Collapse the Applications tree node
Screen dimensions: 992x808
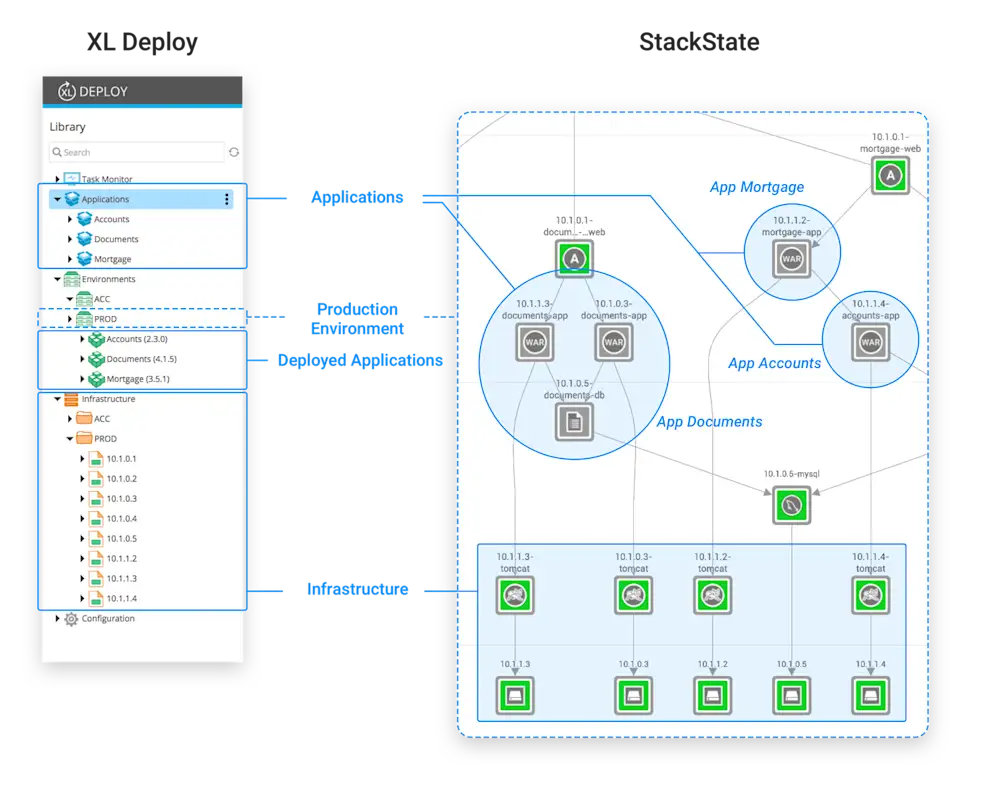coord(57,198)
